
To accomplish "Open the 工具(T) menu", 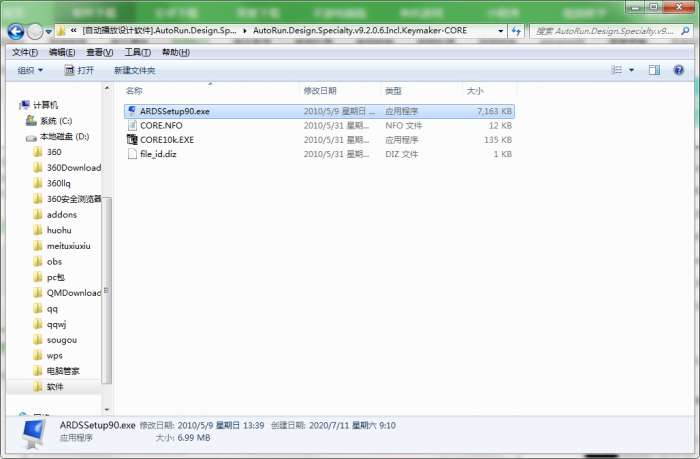I will coord(137,53).
